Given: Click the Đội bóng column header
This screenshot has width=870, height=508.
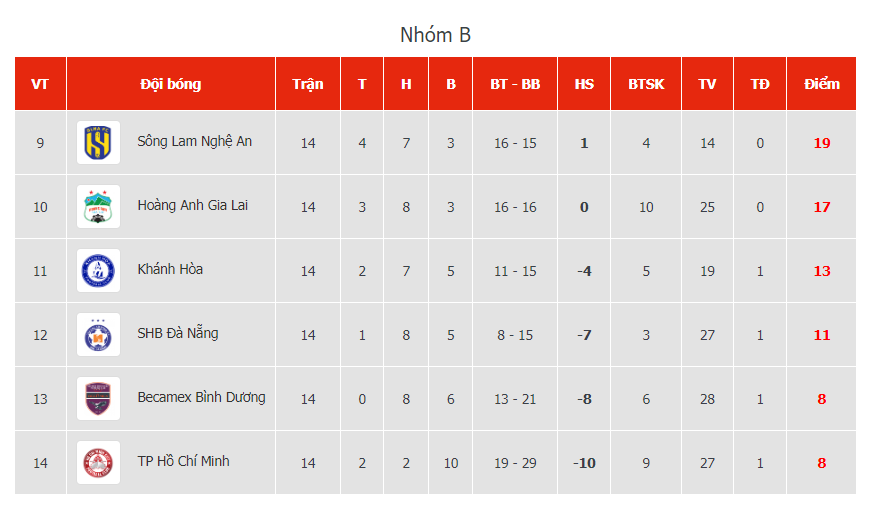Looking at the screenshot, I should point(170,84).
